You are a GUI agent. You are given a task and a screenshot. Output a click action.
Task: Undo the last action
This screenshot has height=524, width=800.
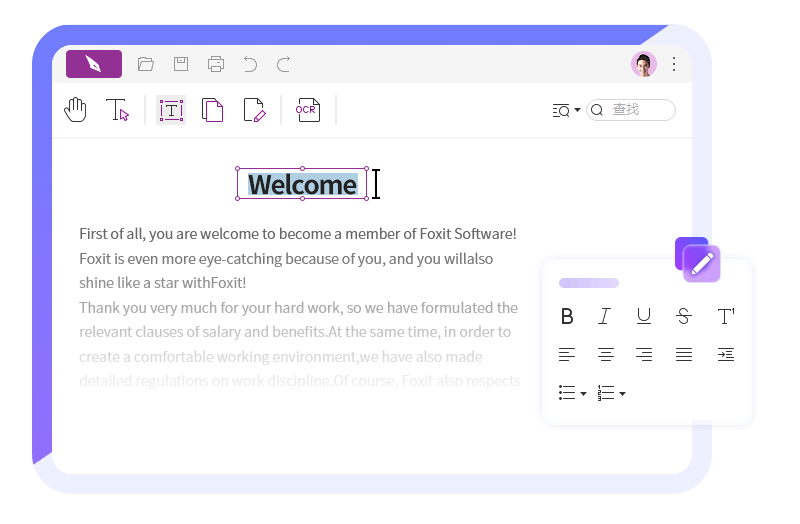pos(250,64)
